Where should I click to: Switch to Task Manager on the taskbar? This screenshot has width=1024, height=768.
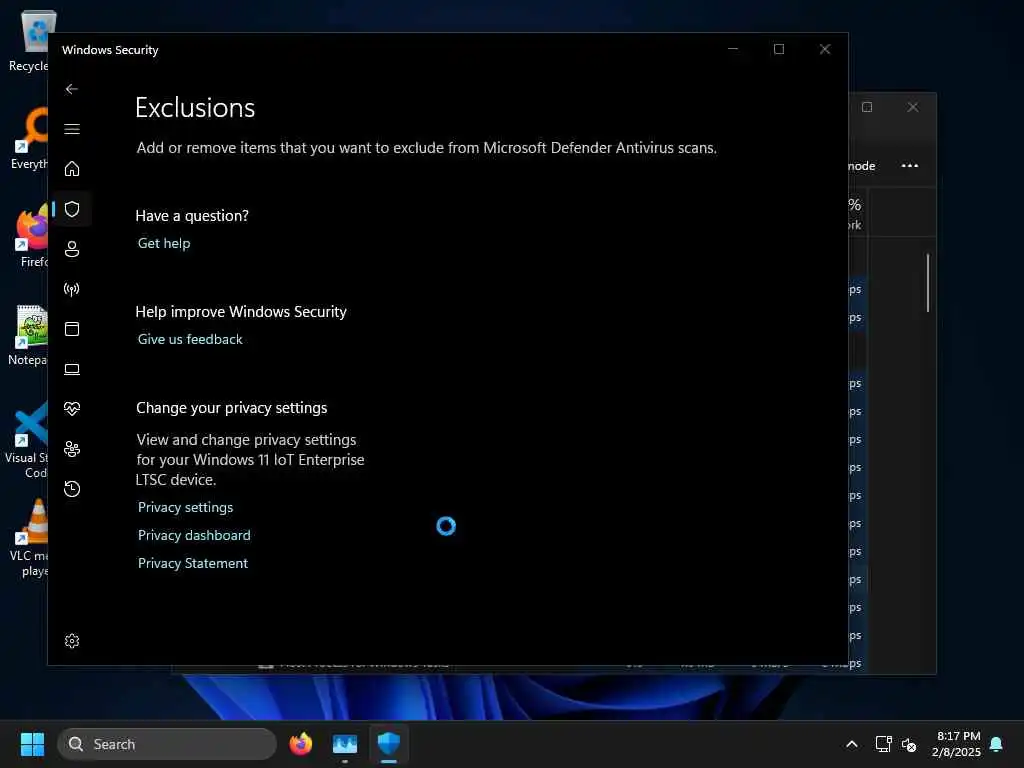pos(345,744)
